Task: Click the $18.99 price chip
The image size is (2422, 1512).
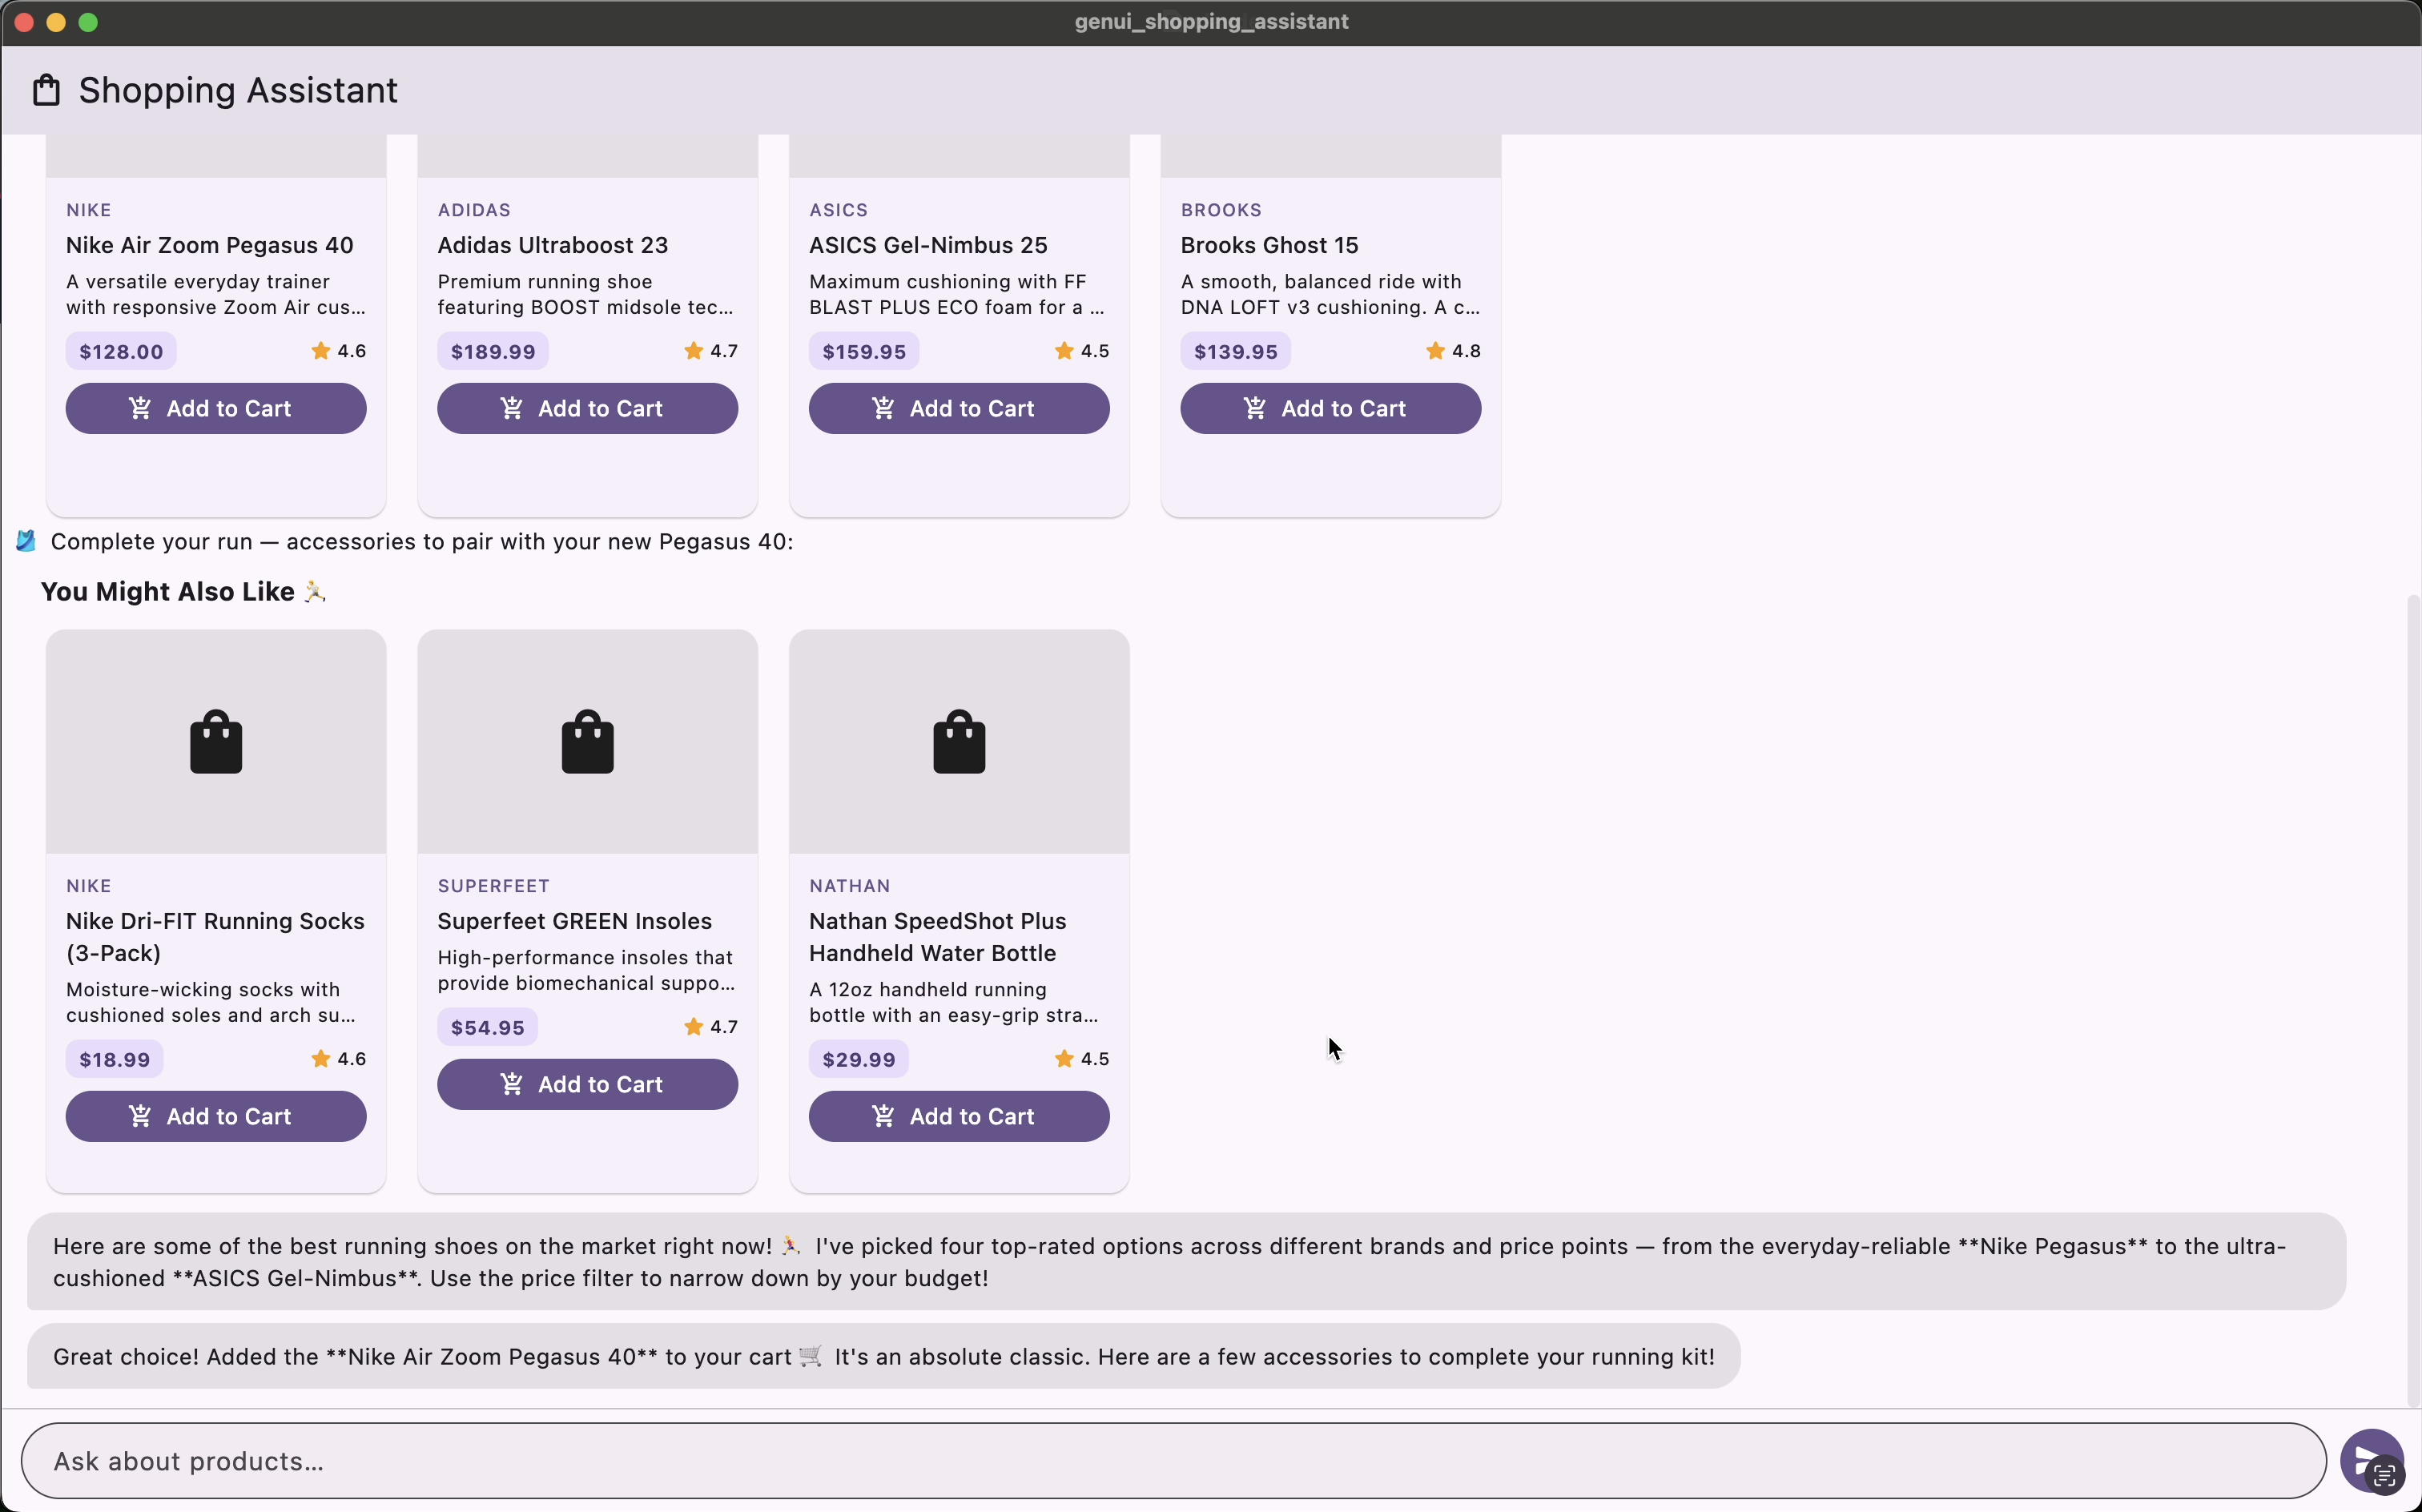Action: tap(114, 1060)
